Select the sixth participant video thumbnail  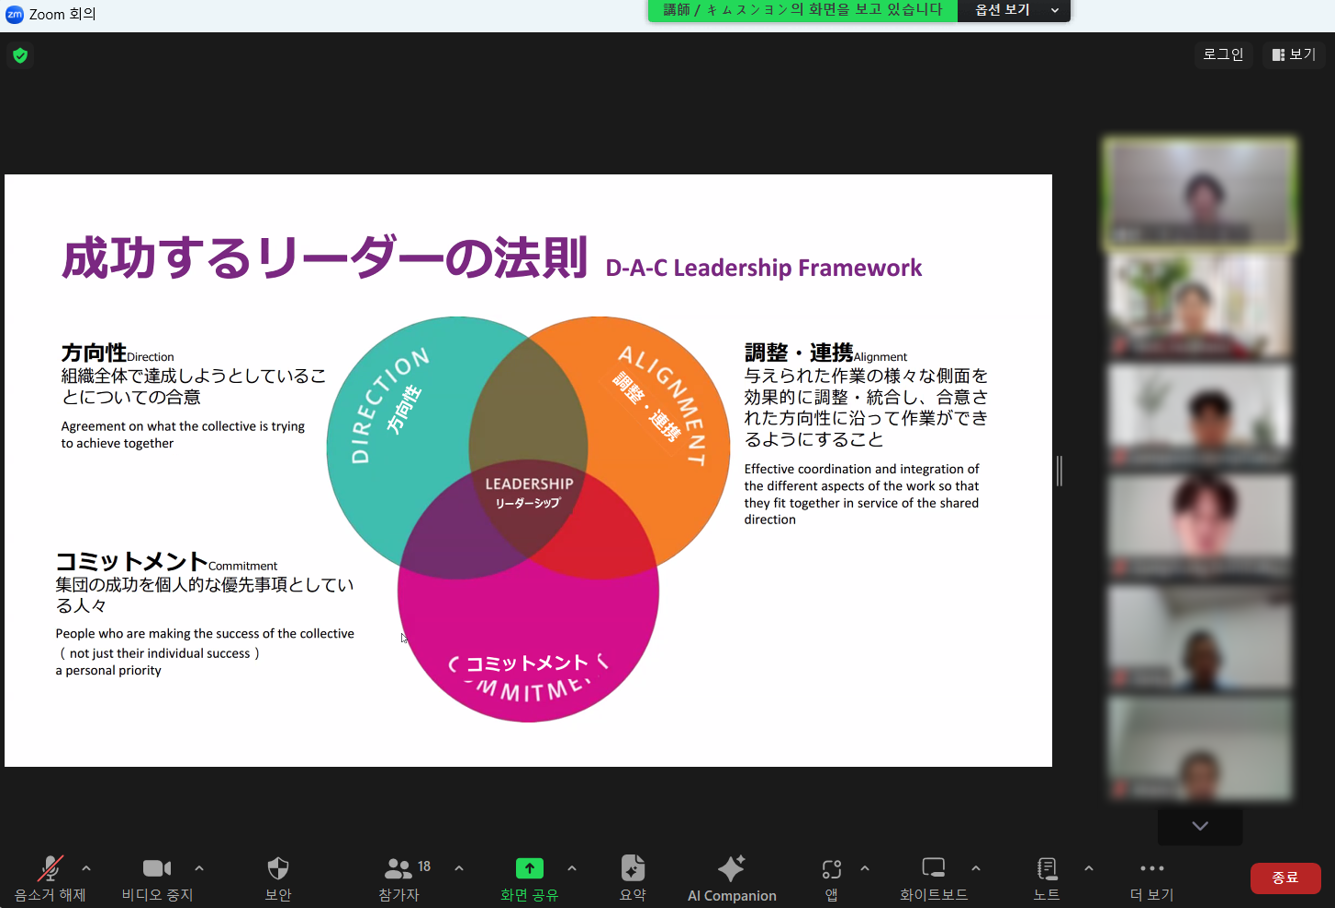click(1200, 749)
